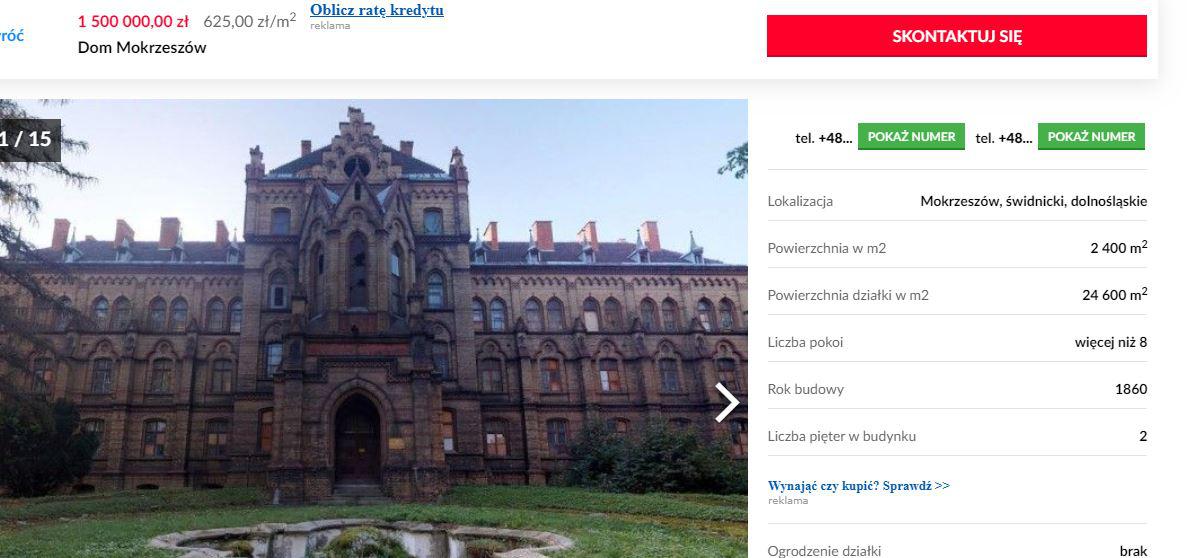This screenshot has height=558, width=1198.
Task: Click the 625,00 zł/m² price per meter
Action: pyautogui.click(x=250, y=21)
